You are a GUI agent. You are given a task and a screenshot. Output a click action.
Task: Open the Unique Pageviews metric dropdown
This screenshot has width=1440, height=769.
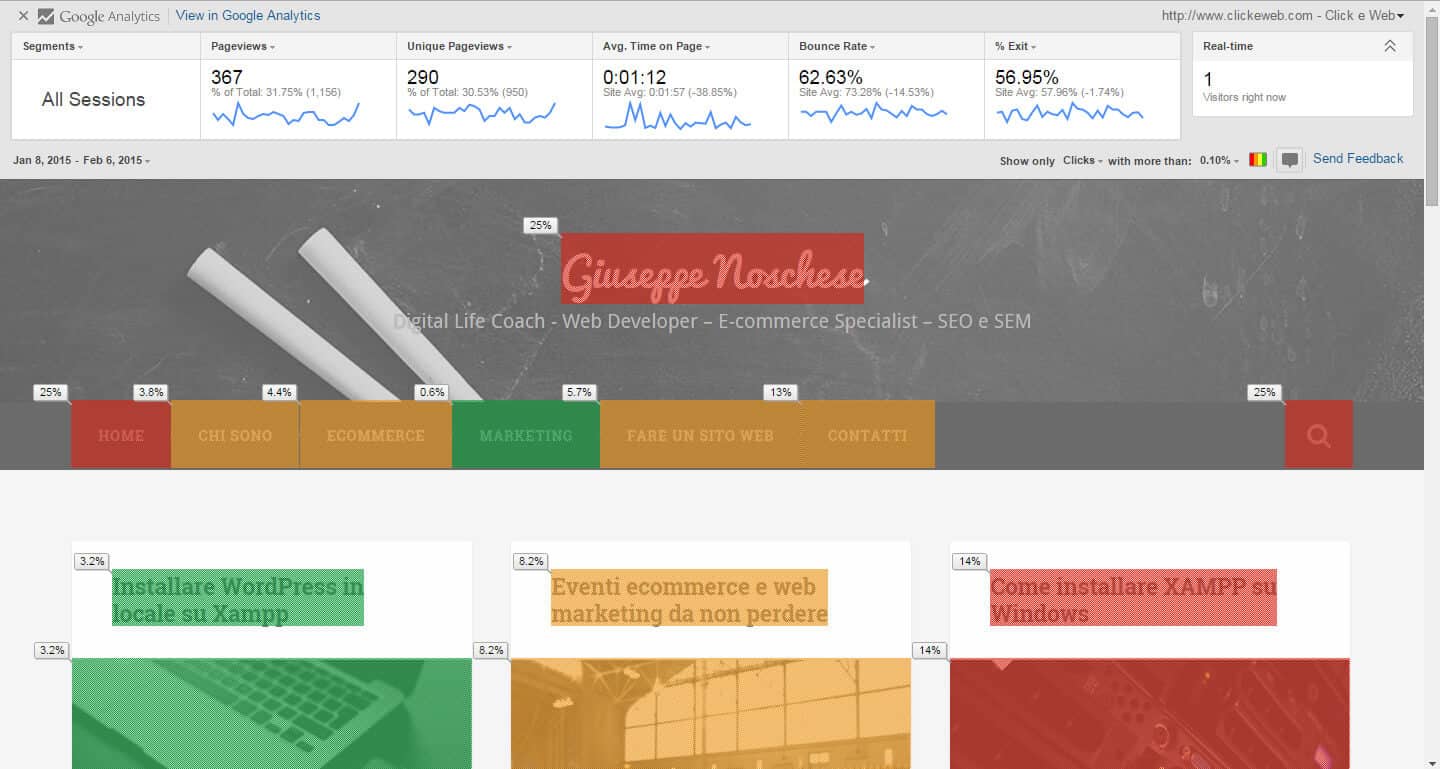click(x=460, y=46)
